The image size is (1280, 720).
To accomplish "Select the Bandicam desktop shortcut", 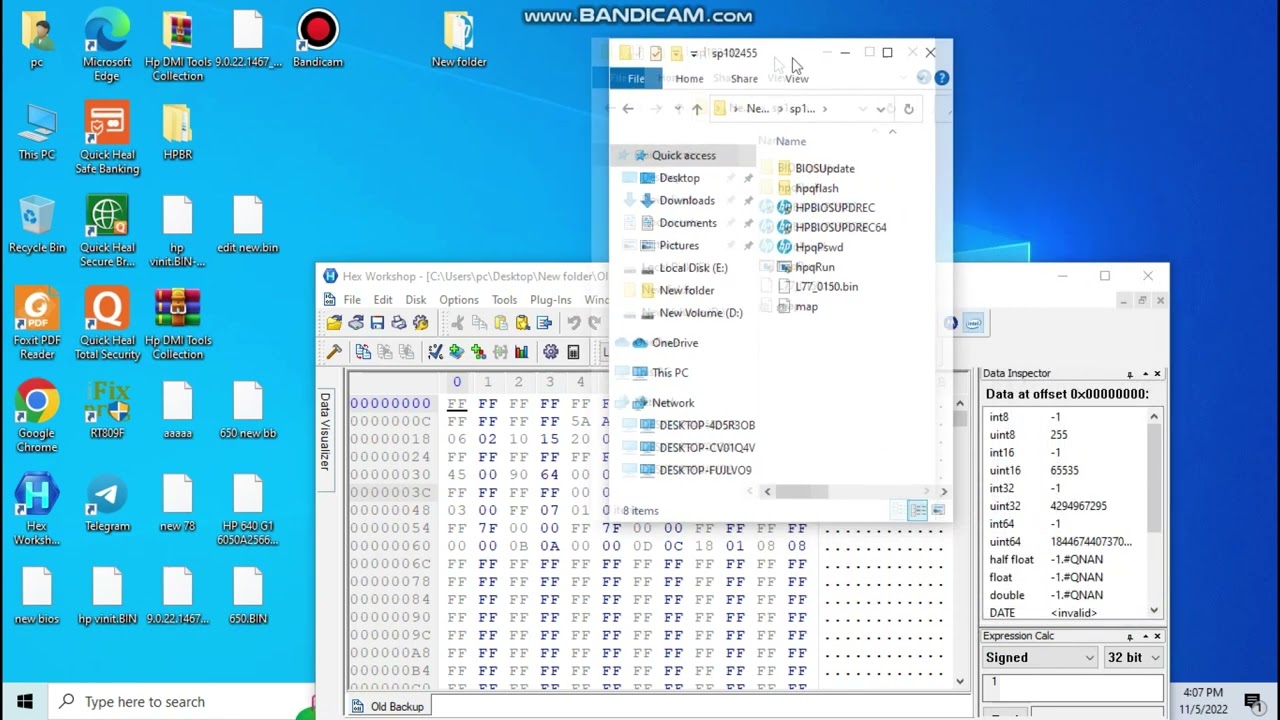I will 318,40.
